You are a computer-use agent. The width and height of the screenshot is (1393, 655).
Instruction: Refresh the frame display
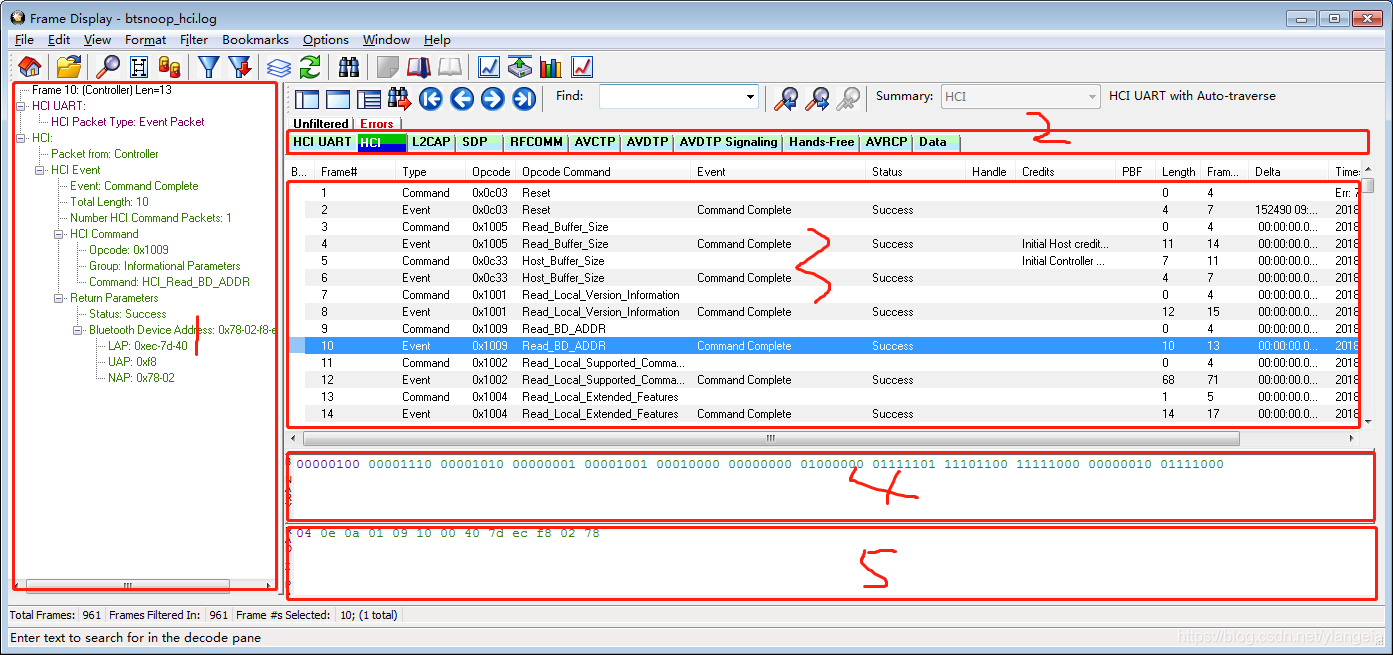click(309, 67)
